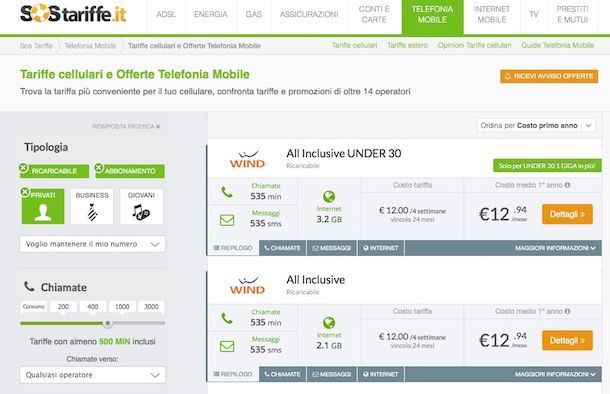Open the Energia menu item
The width and height of the screenshot is (610, 394).
210,14
